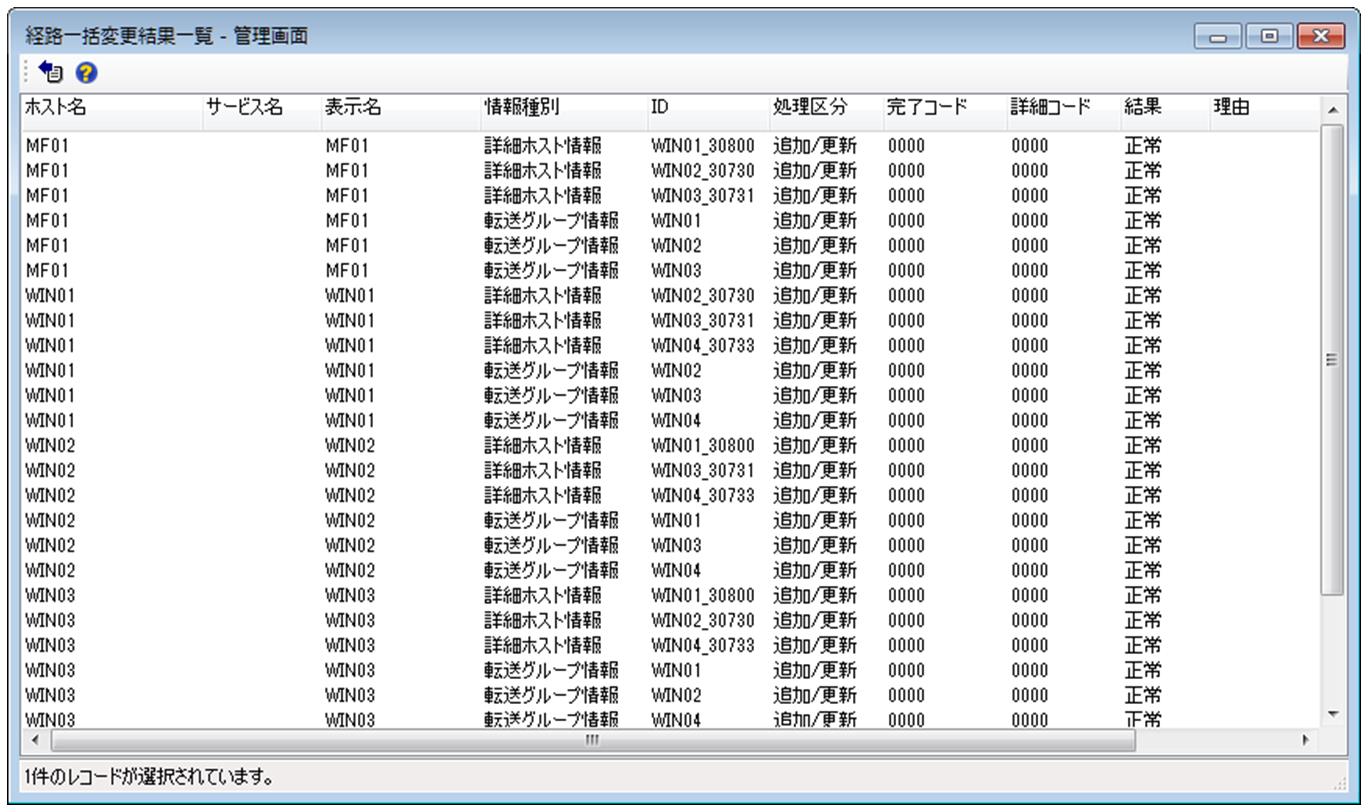Select WIN03 host row with ID WIN01_30800
The height and width of the screenshot is (812, 1368).
671,595
